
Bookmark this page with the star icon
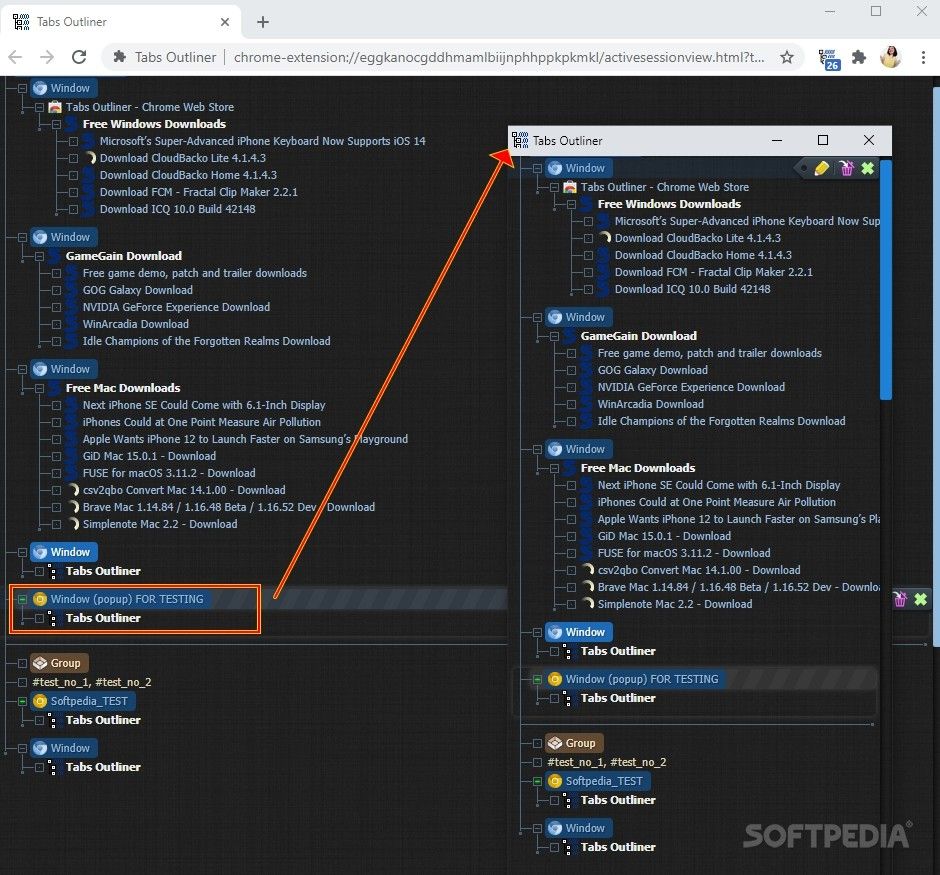[x=787, y=57]
